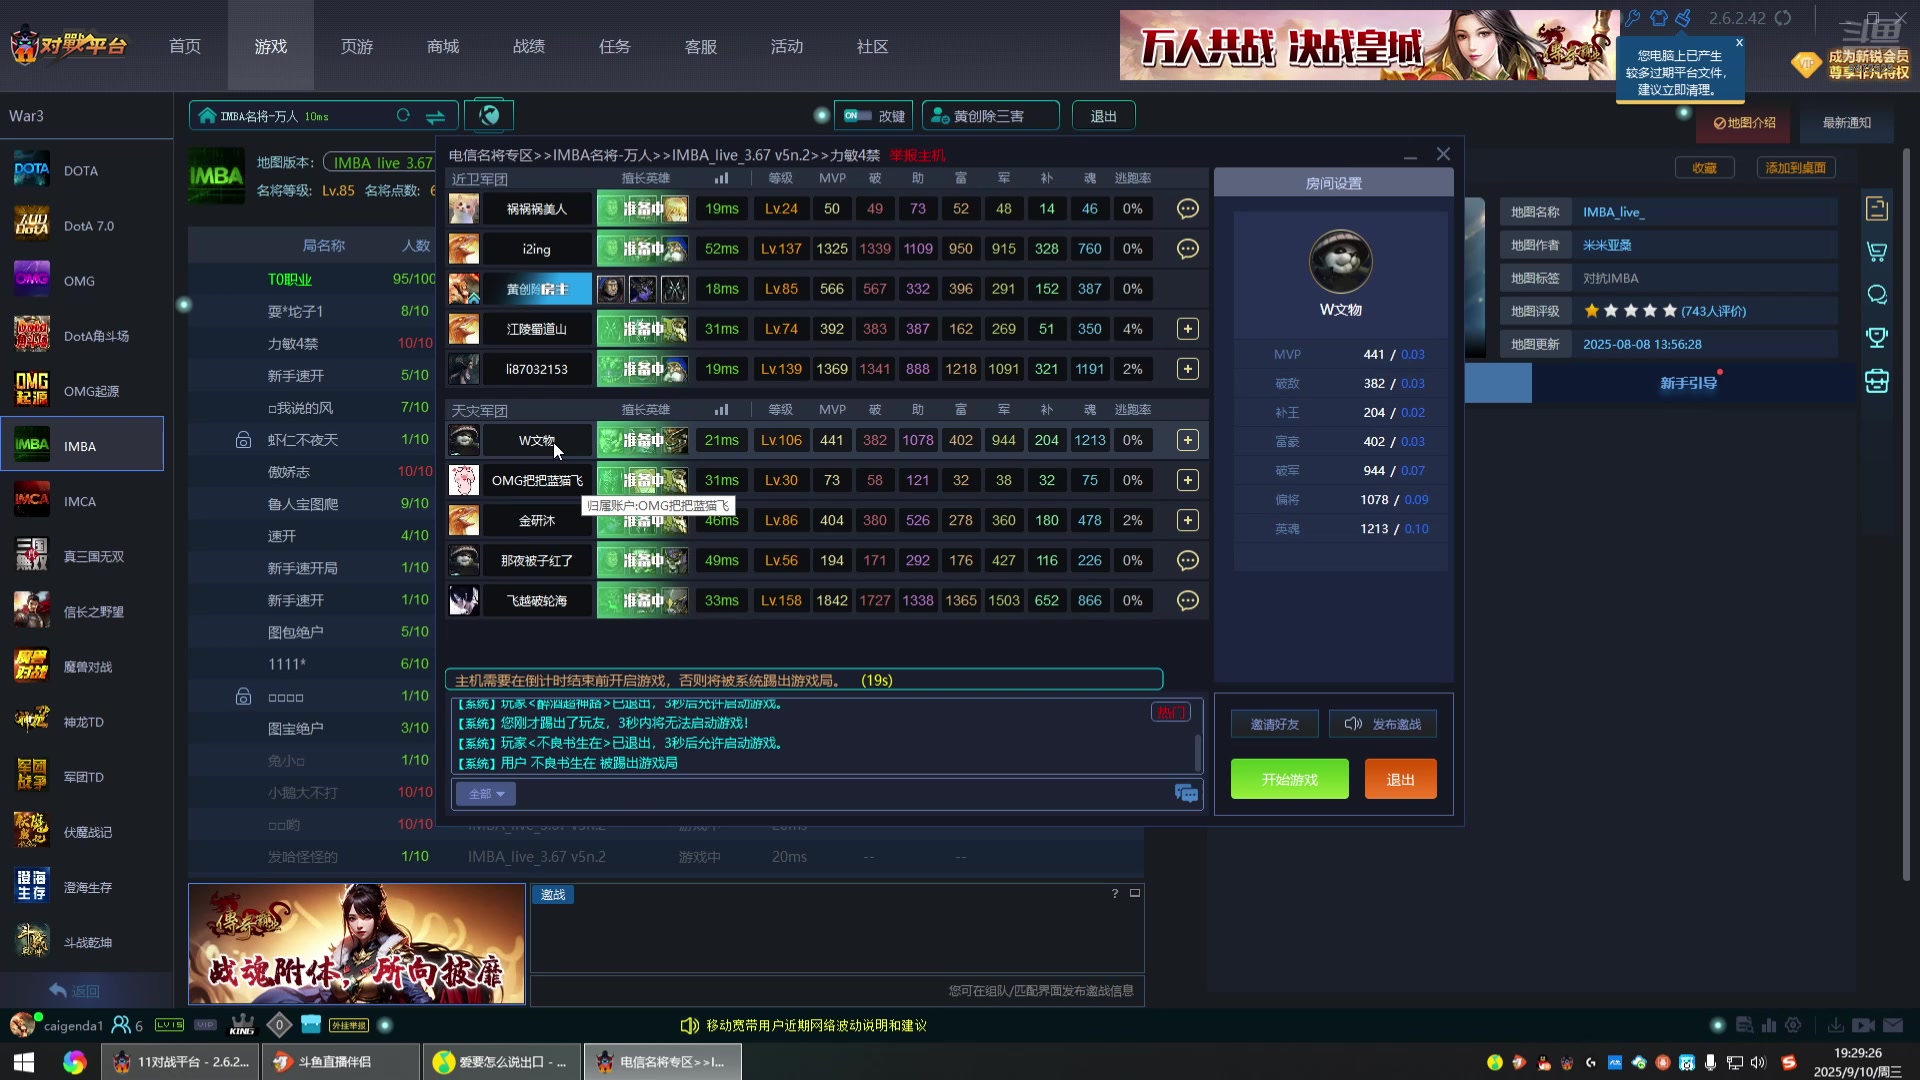The image size is (1920, 1080).
Task: Click the friends count icon in status bar
Action: click(x=121, y=1025)
